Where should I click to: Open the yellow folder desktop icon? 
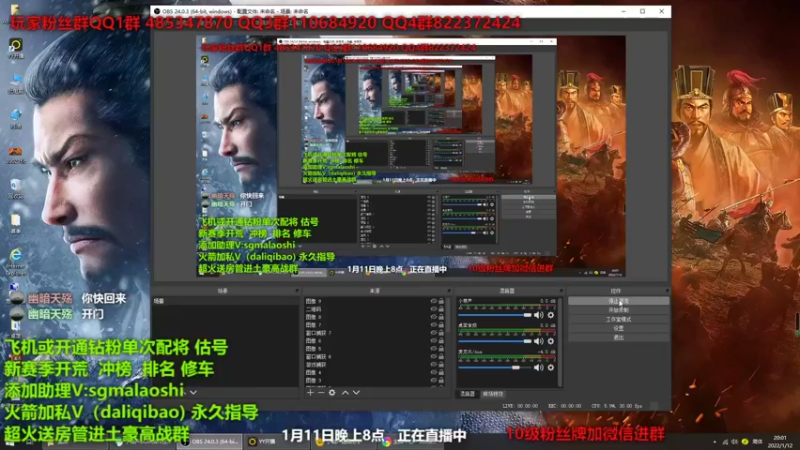[x=16, y=223]
